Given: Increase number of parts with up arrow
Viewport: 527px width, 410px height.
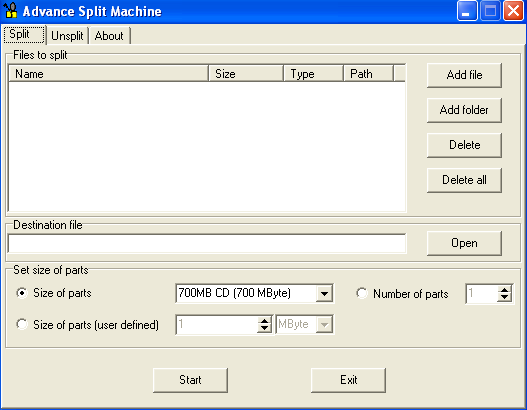Looking at the screenshot, I should (x=504, y=289).
